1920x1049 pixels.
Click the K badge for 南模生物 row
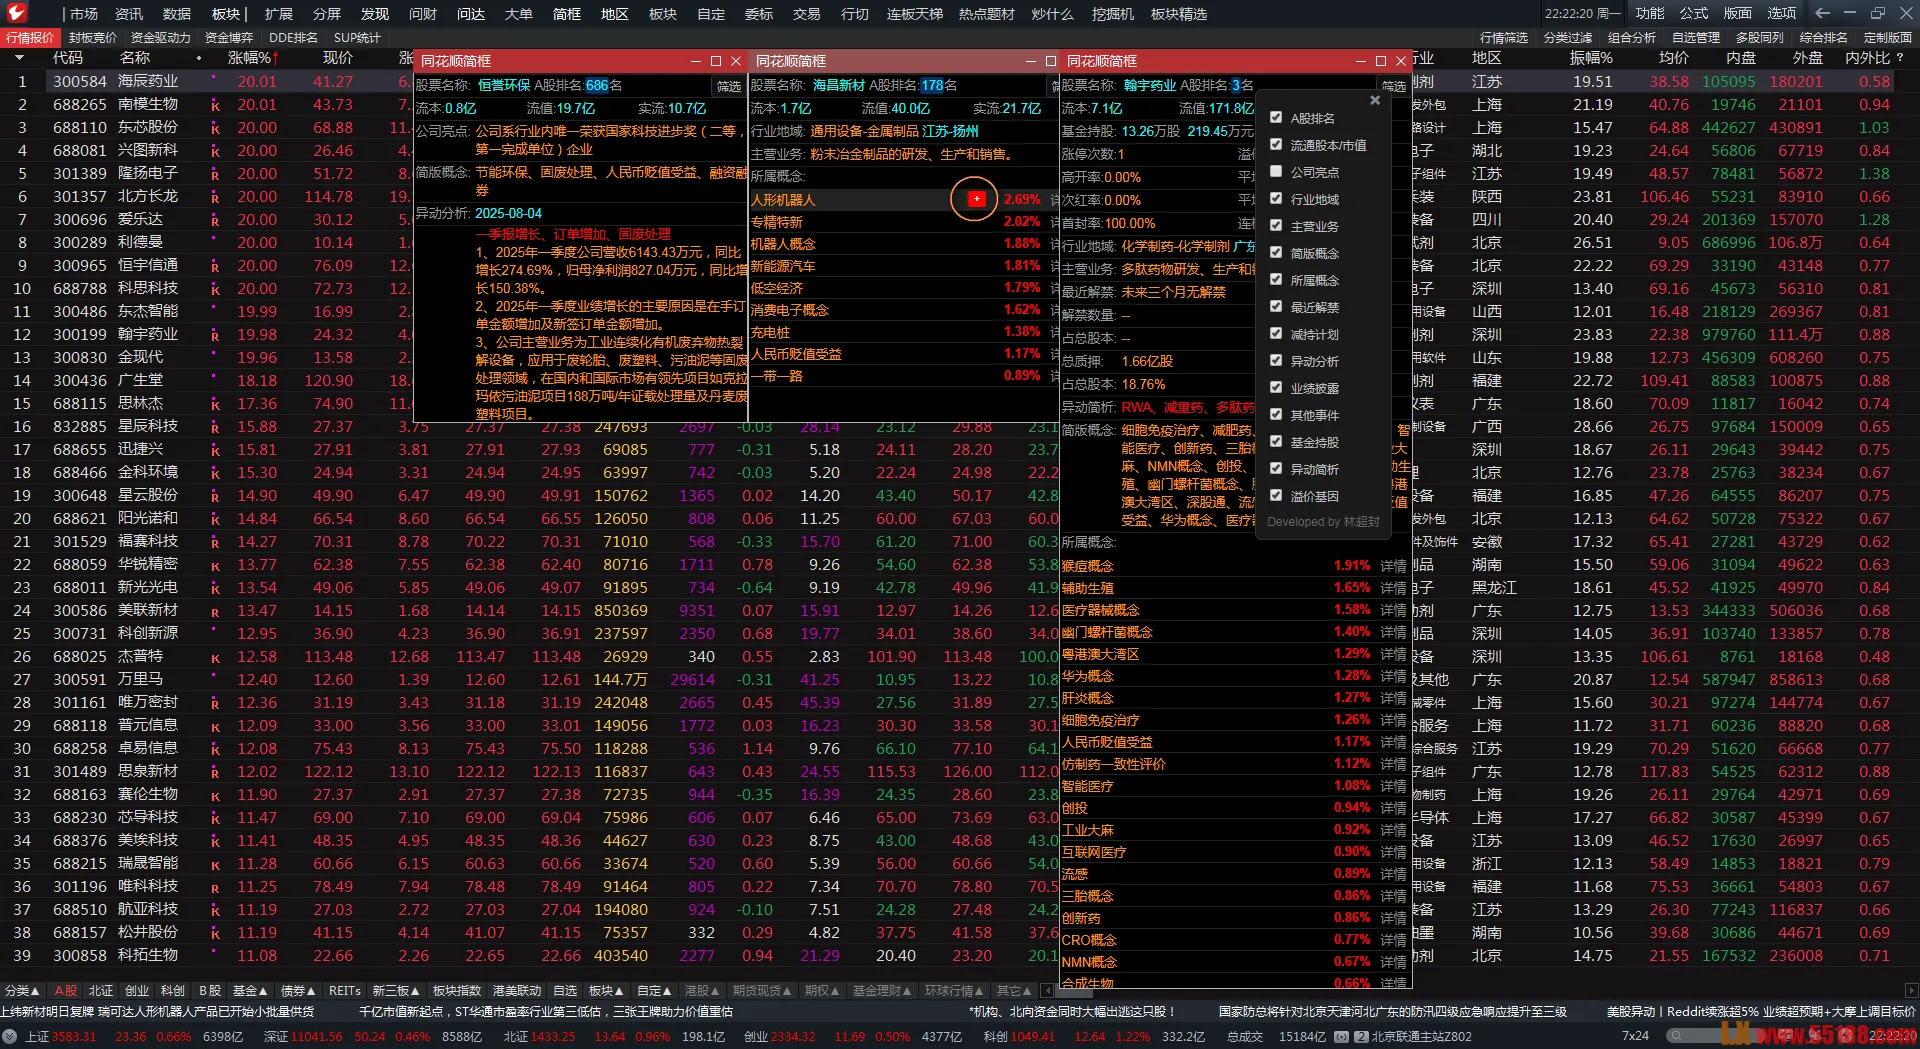(x=215, y=105)
